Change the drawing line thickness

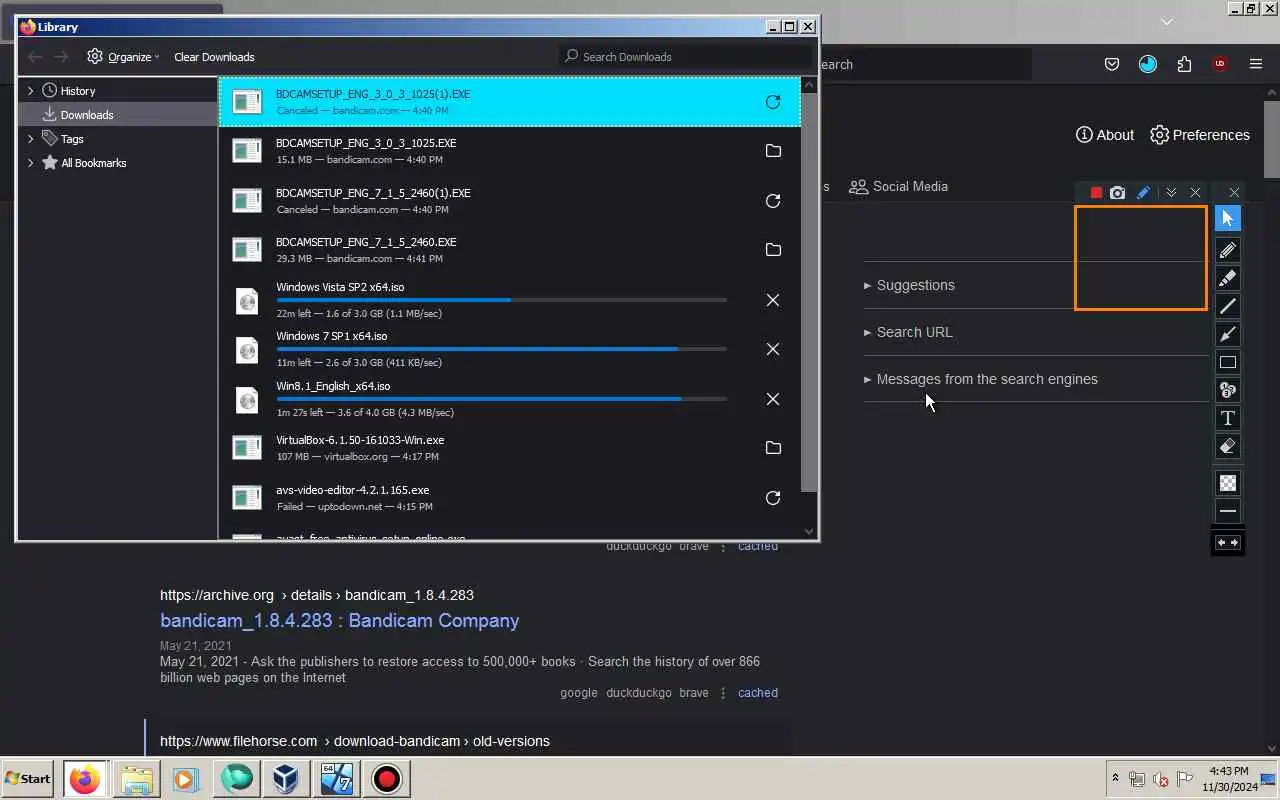pyautogui.click(x=1228, y=511)
